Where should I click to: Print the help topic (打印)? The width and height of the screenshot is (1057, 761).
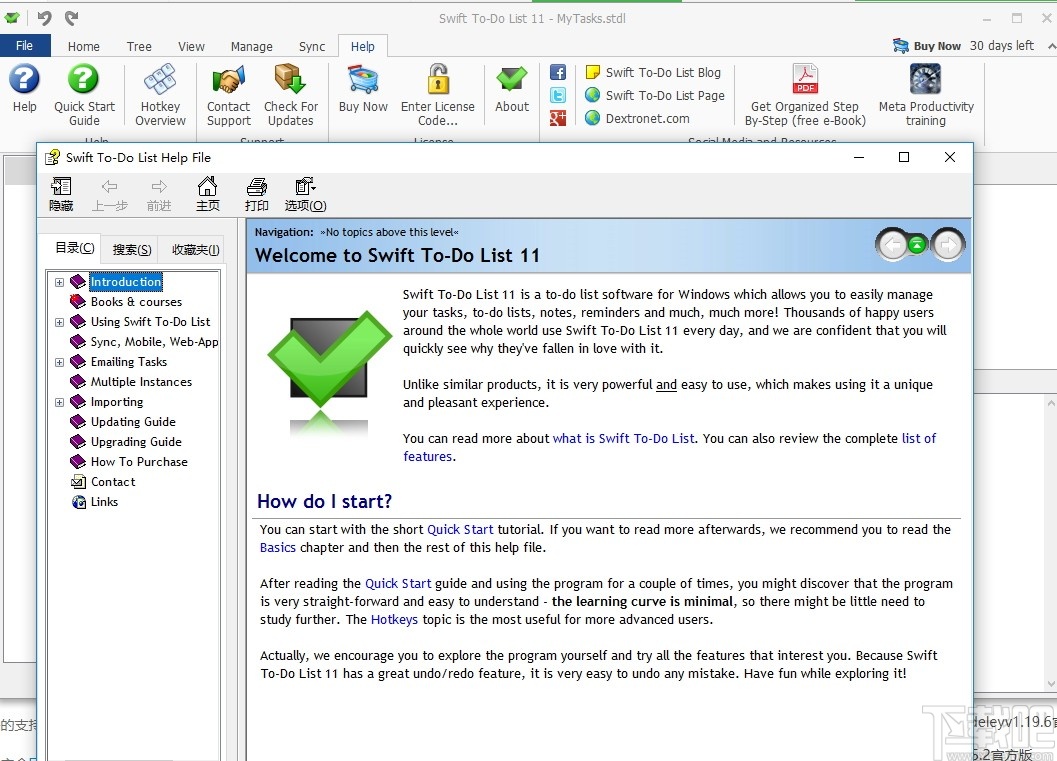pos(256,194)
